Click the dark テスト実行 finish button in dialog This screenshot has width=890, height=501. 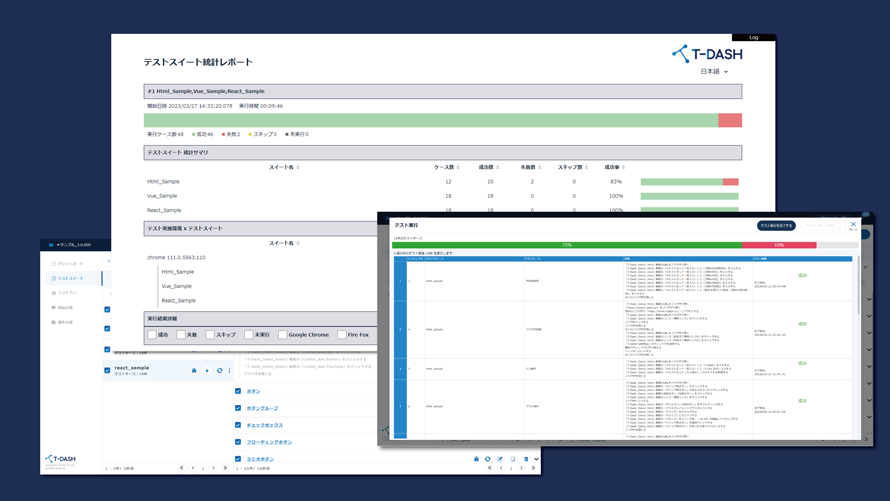[776, 226]
